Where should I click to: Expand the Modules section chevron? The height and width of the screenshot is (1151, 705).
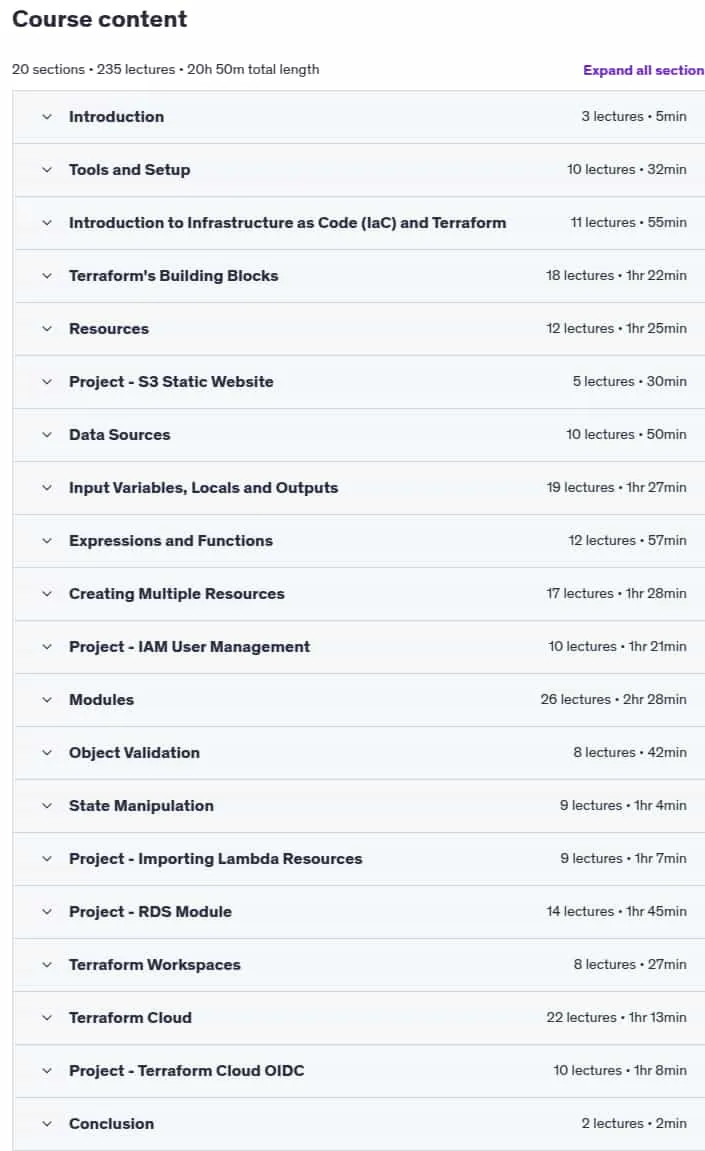[x=47, y=700]
